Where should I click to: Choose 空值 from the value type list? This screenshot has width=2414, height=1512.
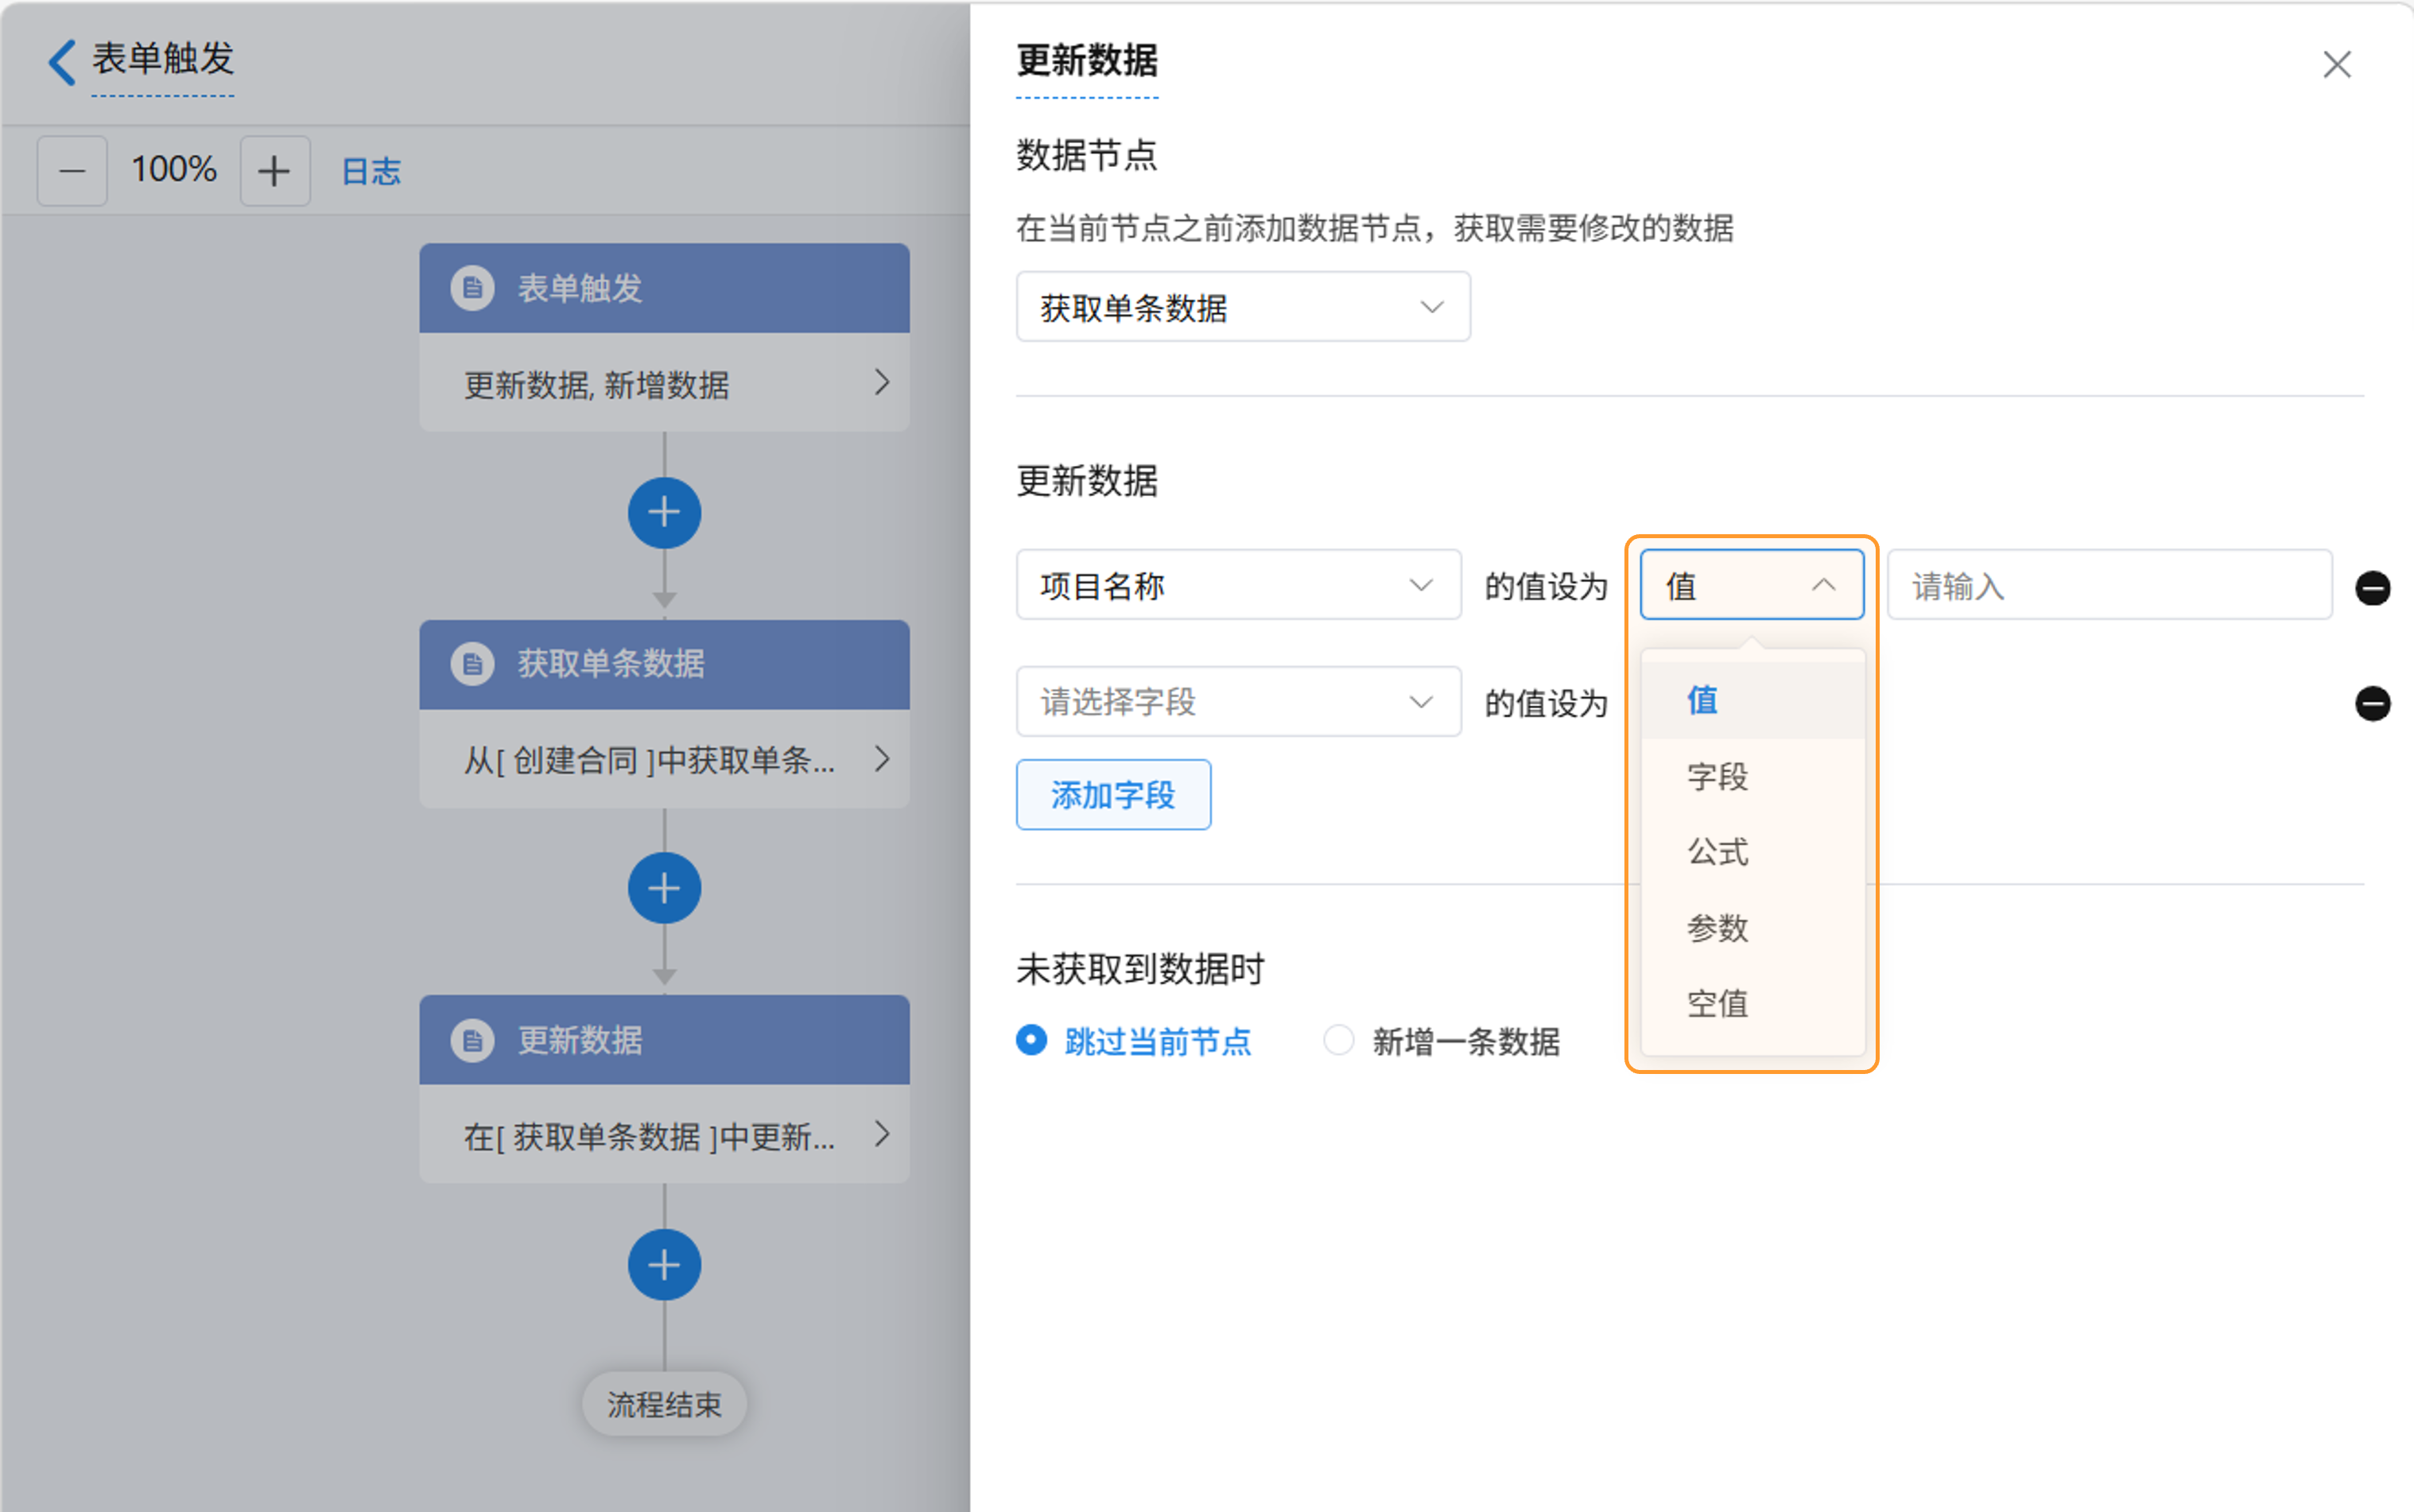[x=1717, y=1003]
